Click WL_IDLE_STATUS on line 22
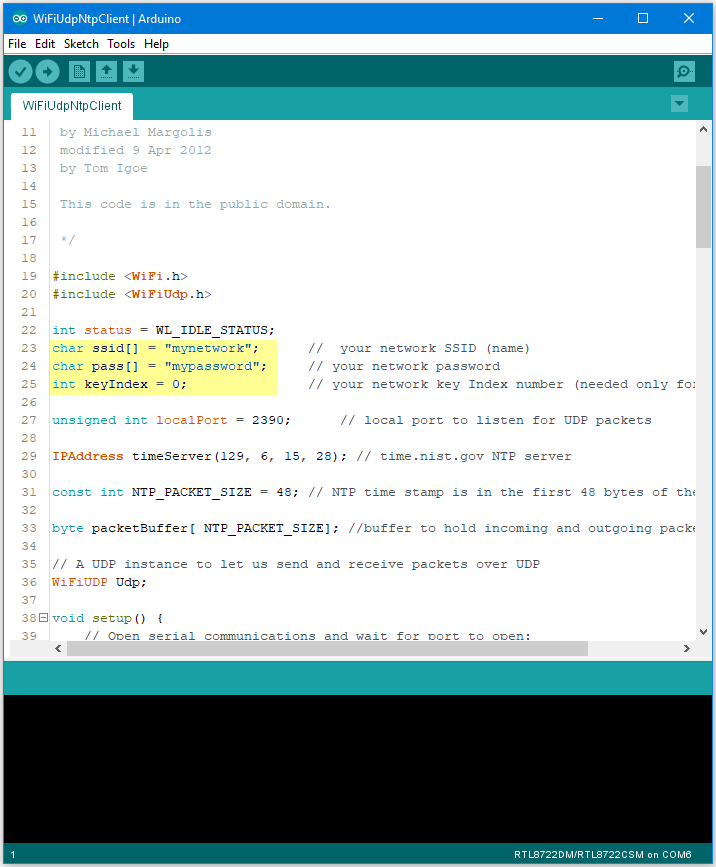This screenshot has width=716, height=867. 212,330
